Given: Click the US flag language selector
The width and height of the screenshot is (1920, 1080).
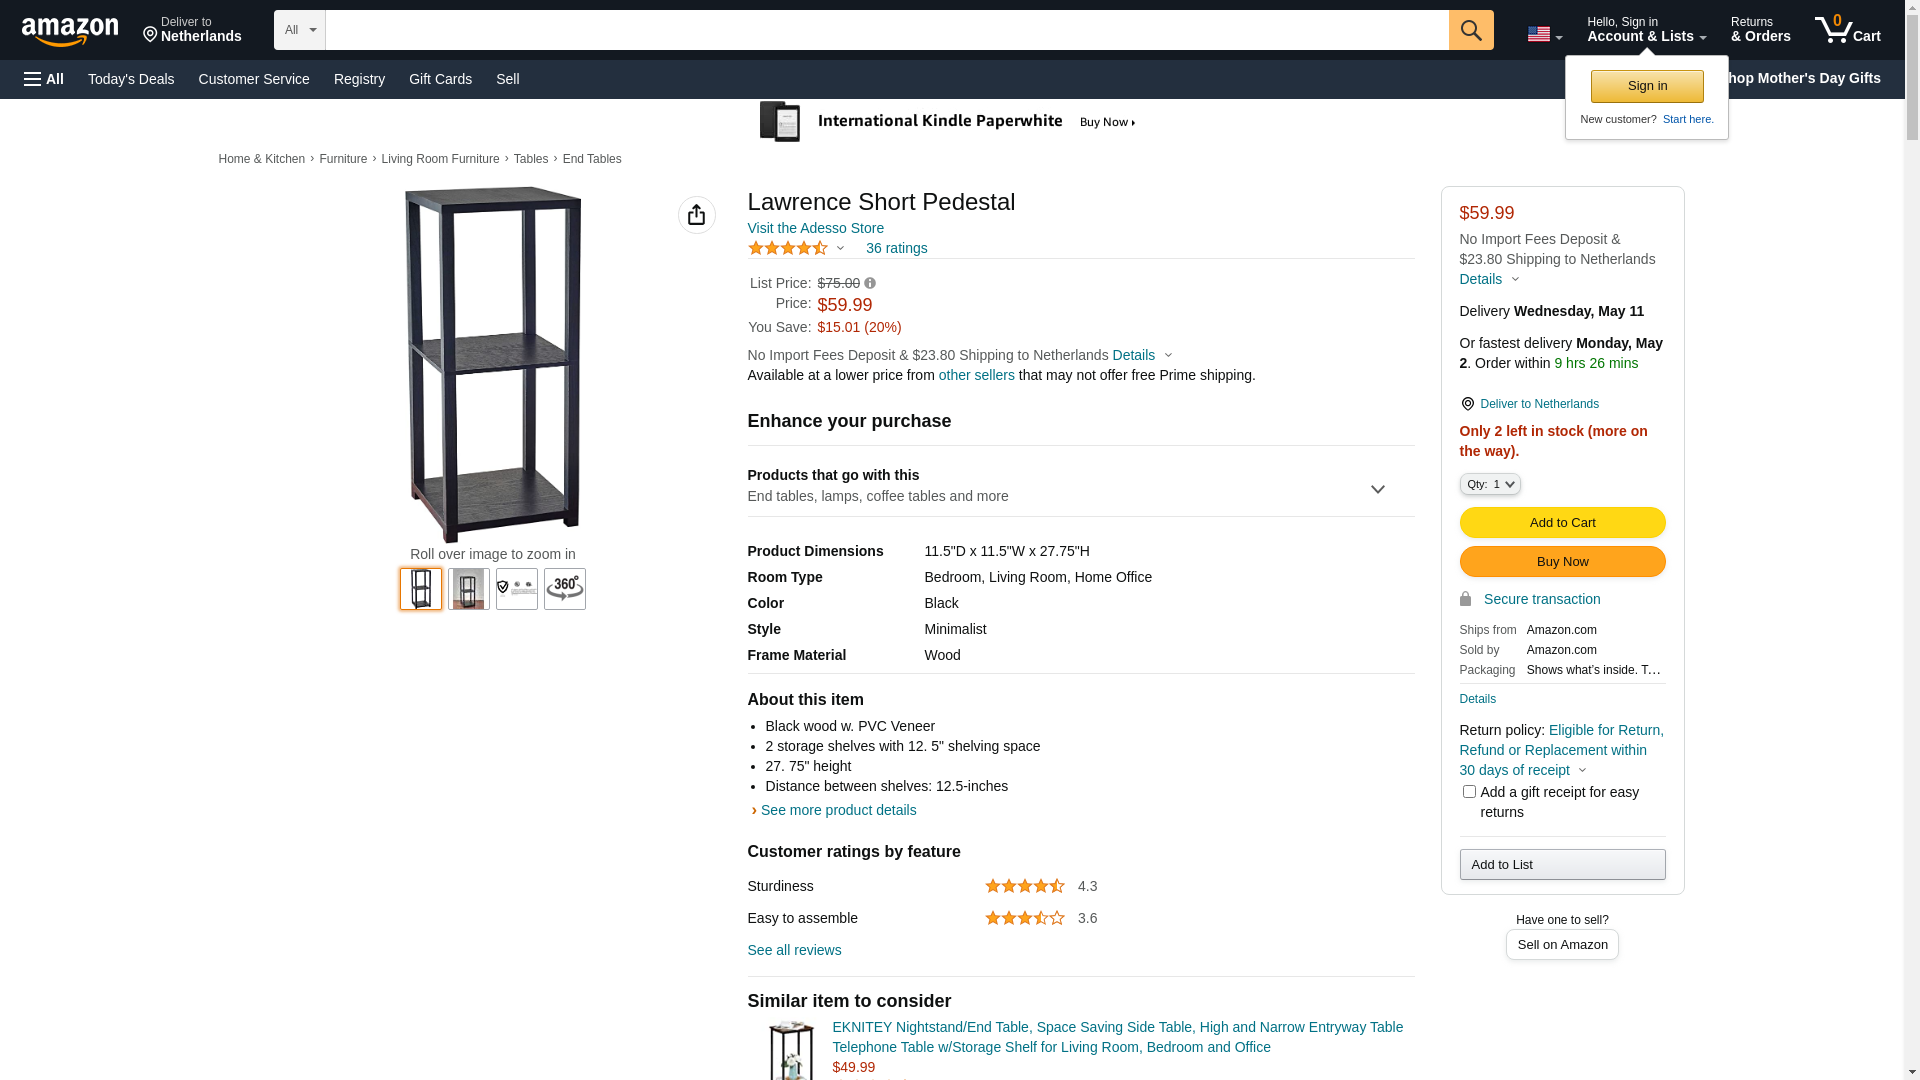Looking at the screenshot, I should pos(1543,35).
